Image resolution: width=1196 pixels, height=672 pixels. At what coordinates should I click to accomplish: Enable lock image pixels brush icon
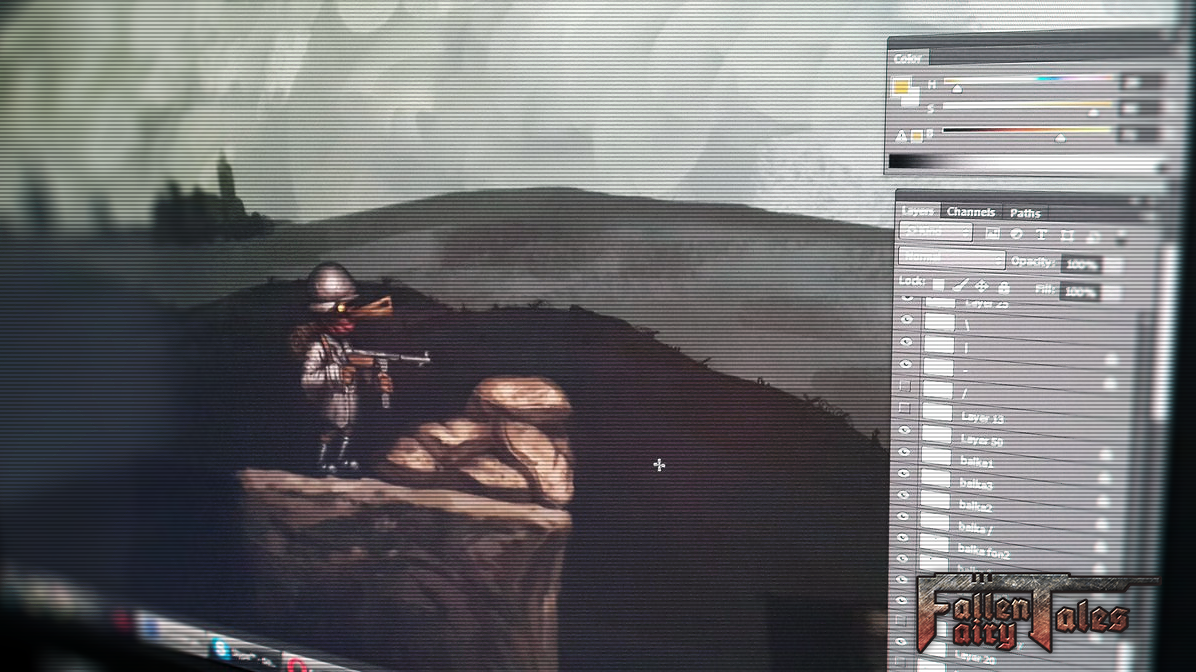tap(960, 285)
